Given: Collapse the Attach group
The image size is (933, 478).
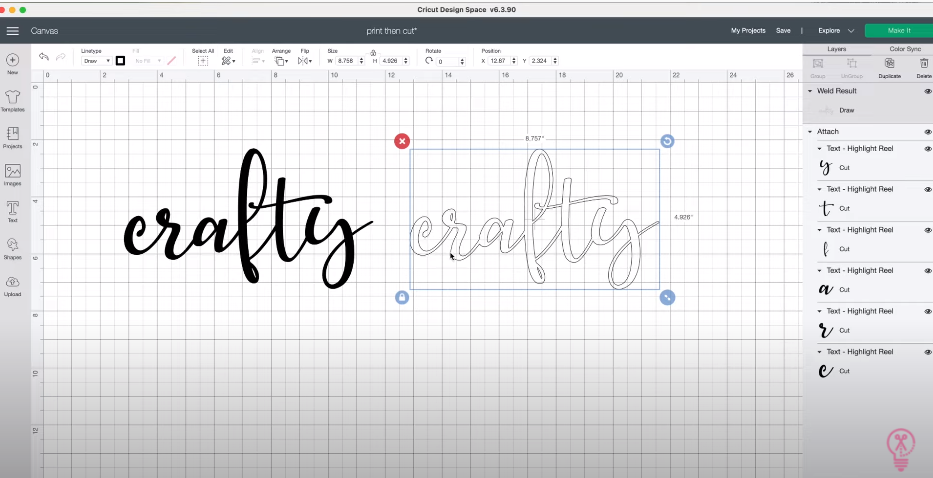Looking at the screenshot, I should click(x=810, y=132).
